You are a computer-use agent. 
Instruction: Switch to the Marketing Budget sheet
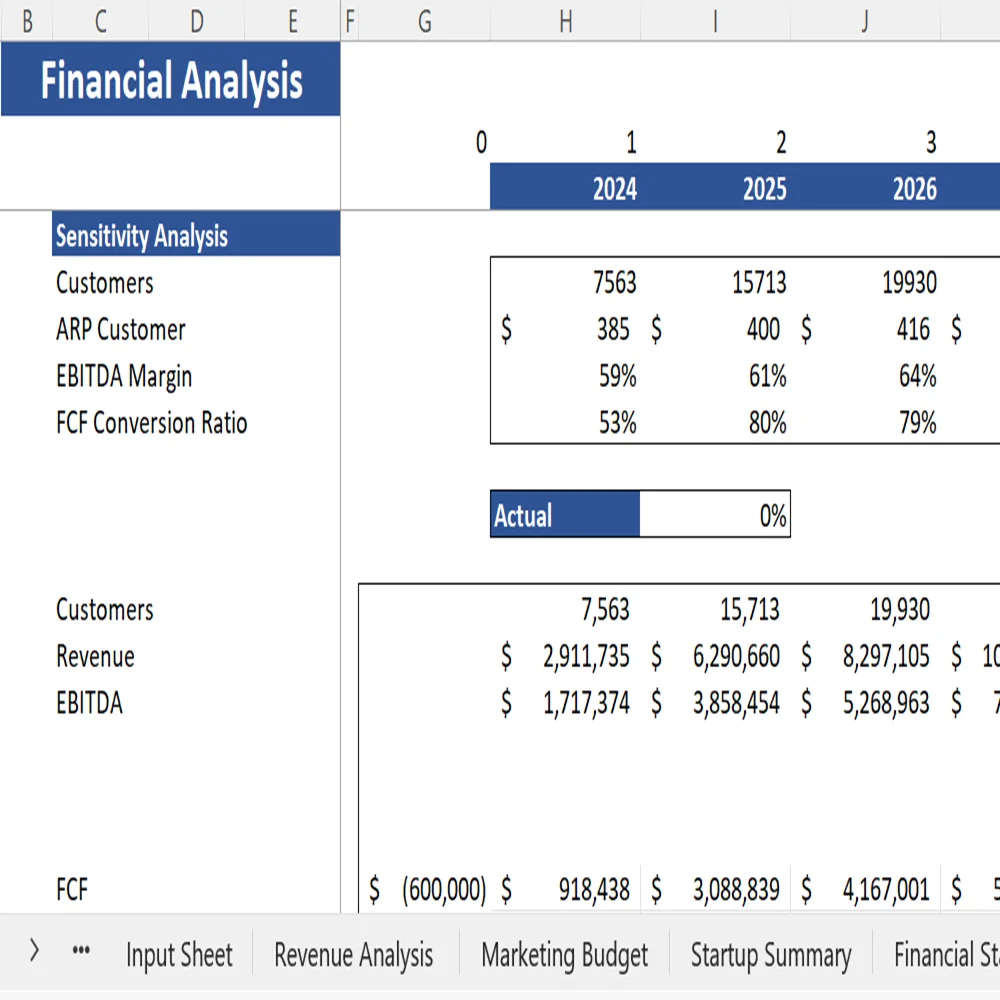tap(565, 955)
